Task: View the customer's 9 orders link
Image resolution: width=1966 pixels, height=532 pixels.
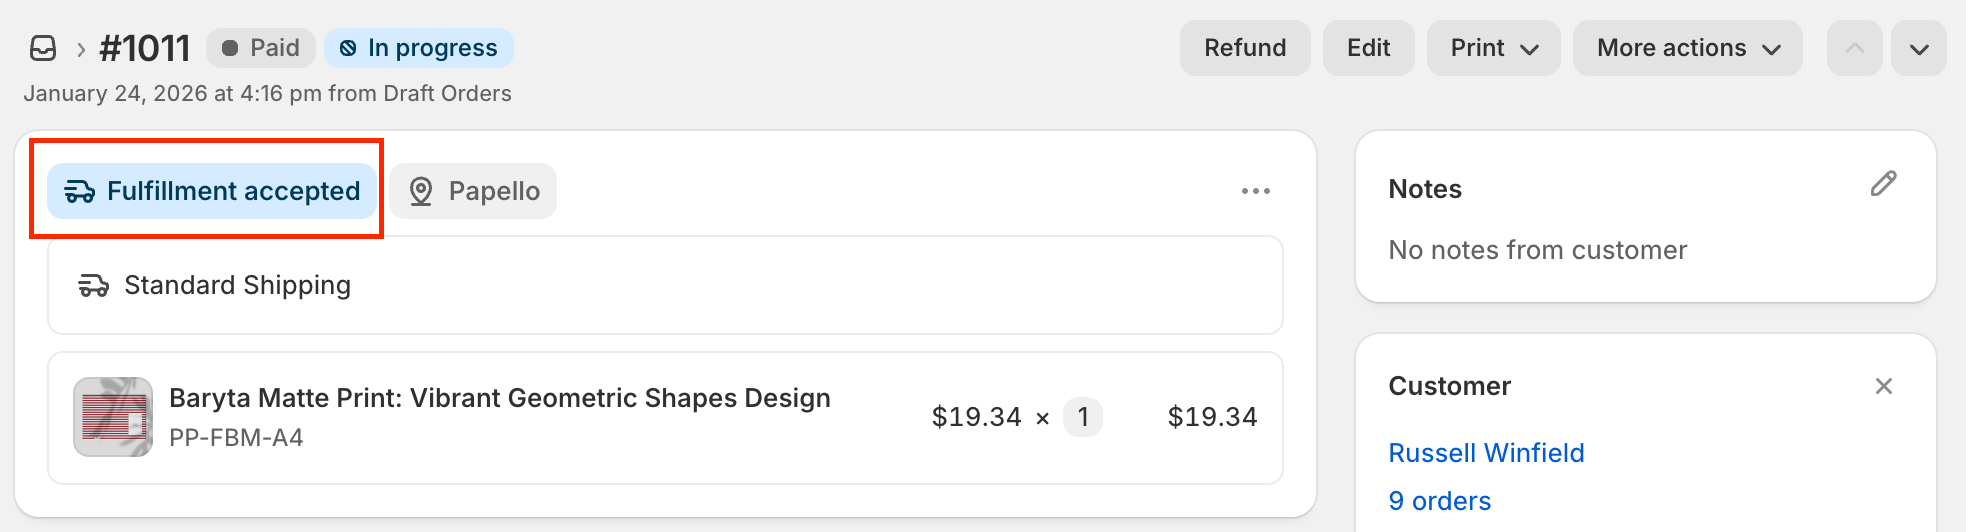Action: [x=1439, y=501]
